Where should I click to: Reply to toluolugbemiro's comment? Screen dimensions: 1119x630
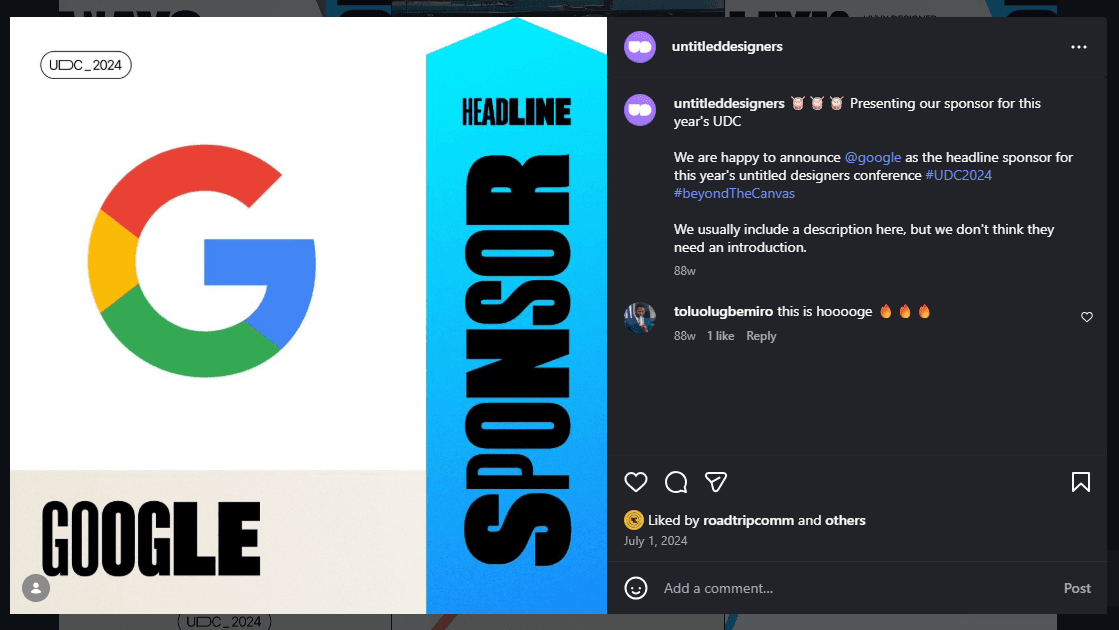[761, 336]
